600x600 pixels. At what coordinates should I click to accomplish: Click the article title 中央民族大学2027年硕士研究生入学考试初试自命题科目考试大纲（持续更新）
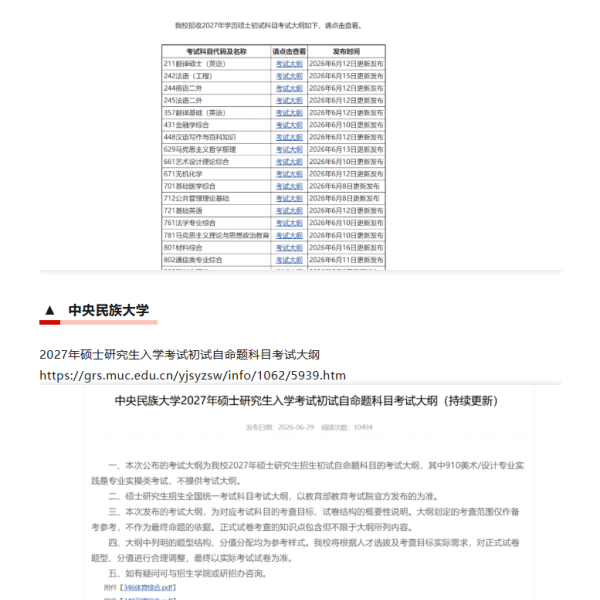click(x=306, y=401)
